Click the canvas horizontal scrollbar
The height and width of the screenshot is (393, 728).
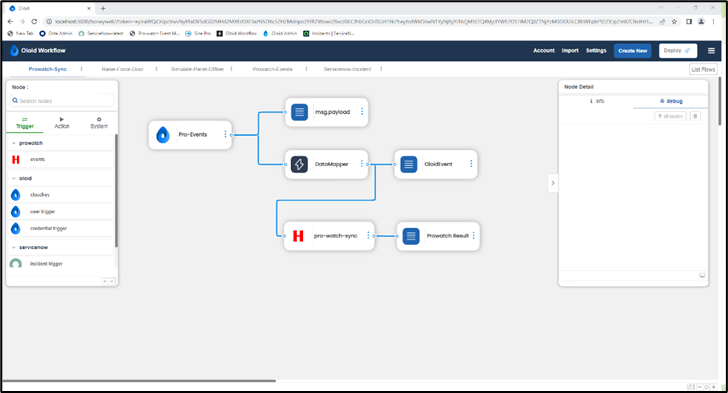(x=139, y=380)
